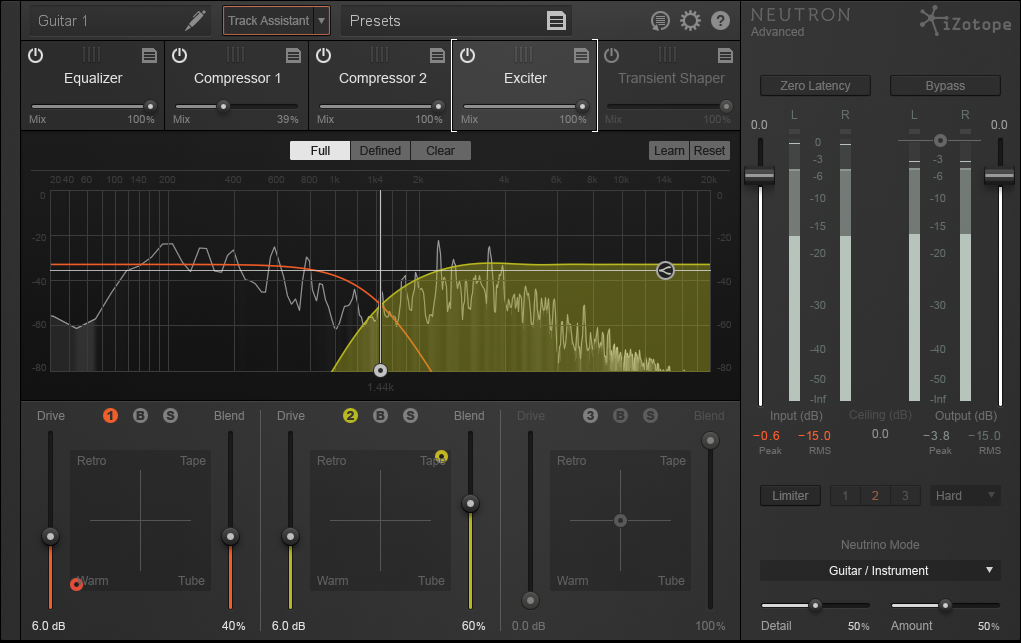Switch to Clear spectrum view
The width and height of the screenshot is (1021, 643).
pyautogui.click(x=440, y=150)
